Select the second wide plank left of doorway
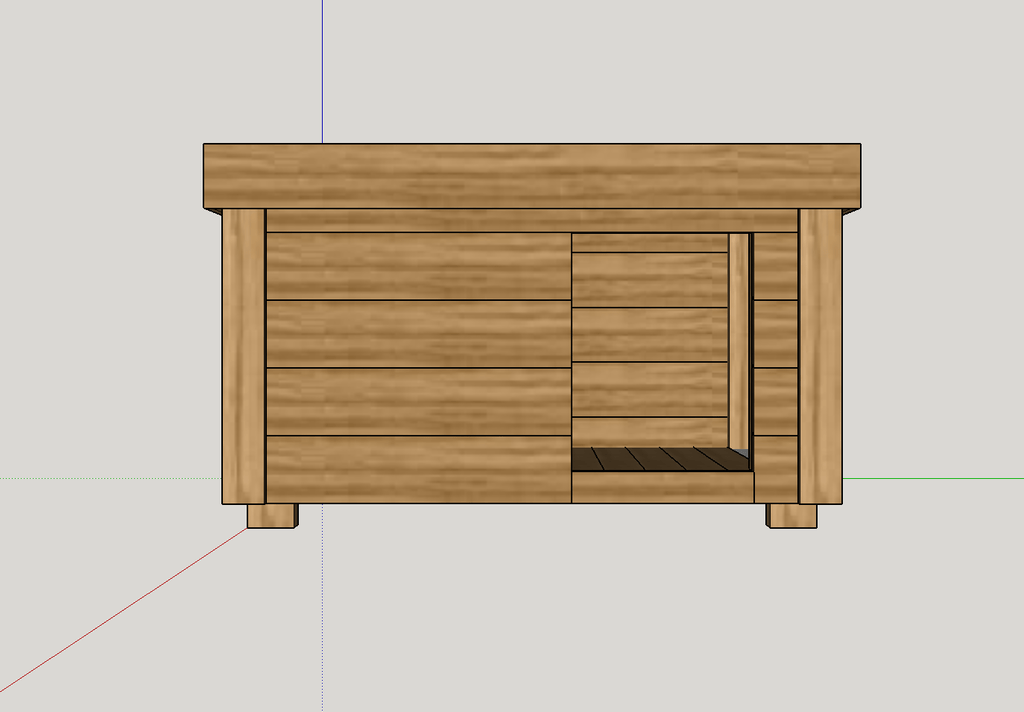 point(419,334)
